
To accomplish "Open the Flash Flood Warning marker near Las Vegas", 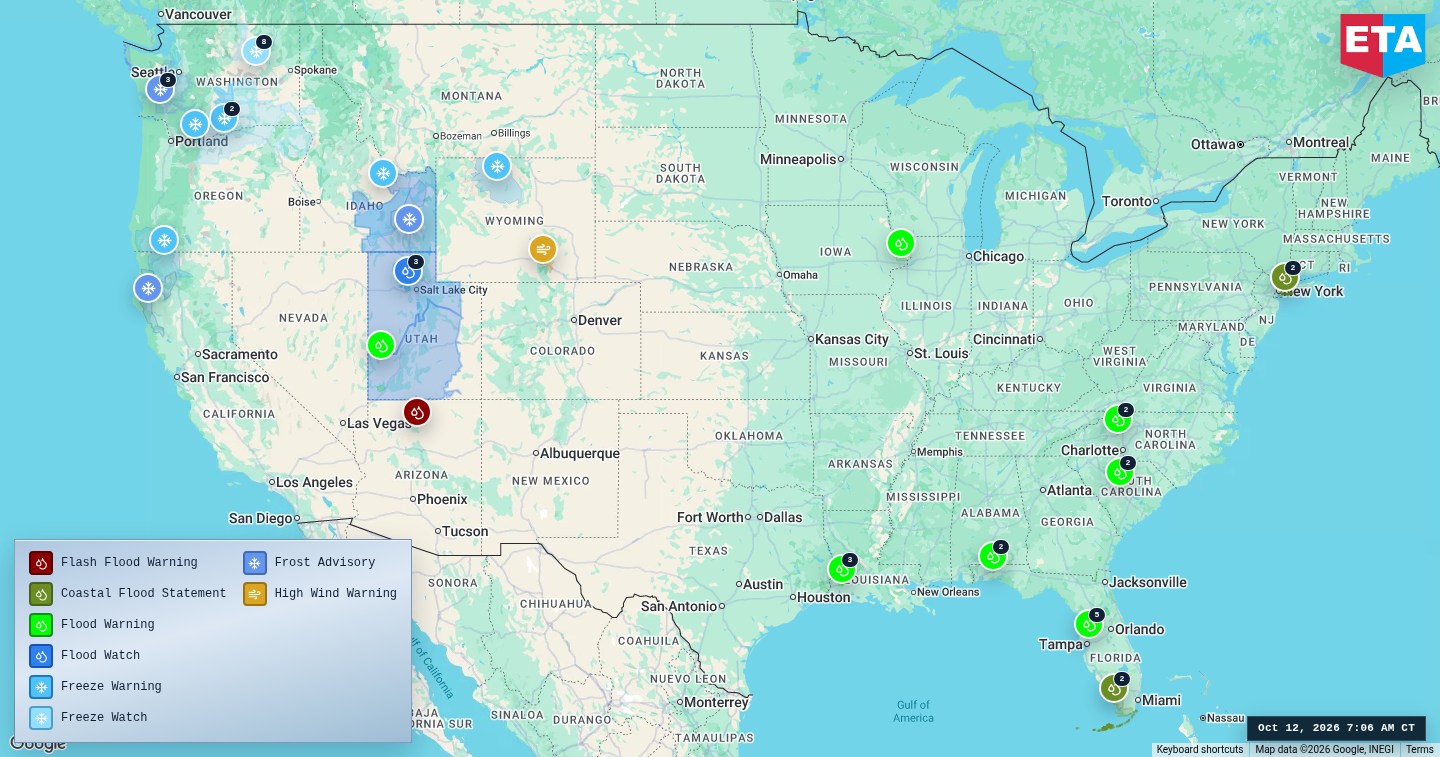I will 417,412.
